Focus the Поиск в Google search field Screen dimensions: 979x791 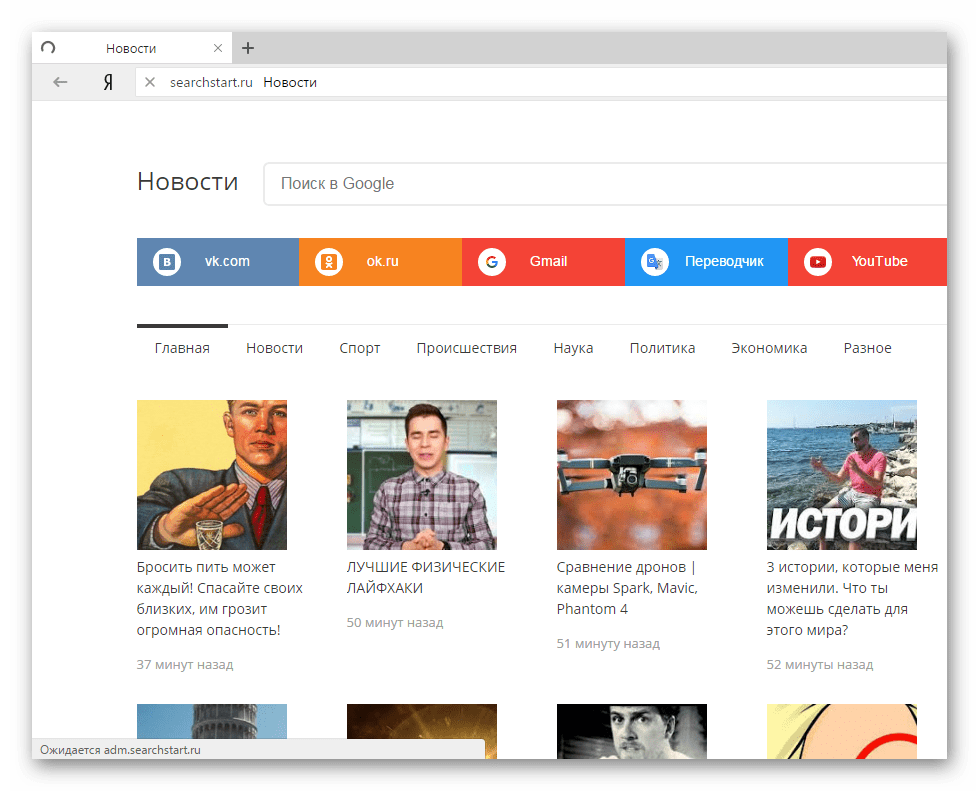point(600,184)
